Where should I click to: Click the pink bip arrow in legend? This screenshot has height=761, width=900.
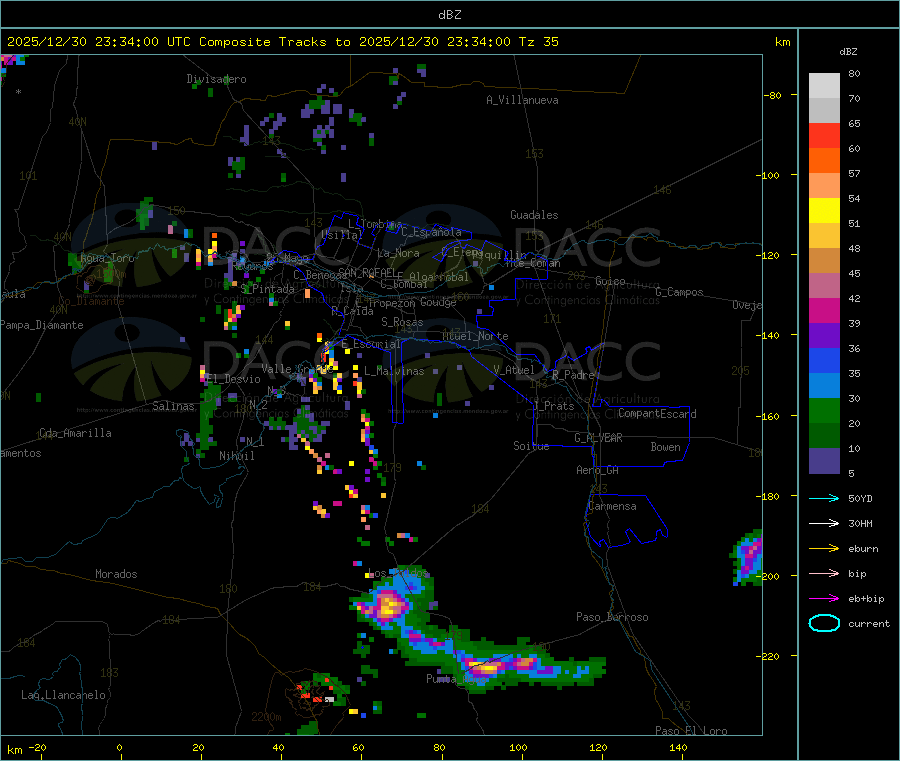[824, 573]
